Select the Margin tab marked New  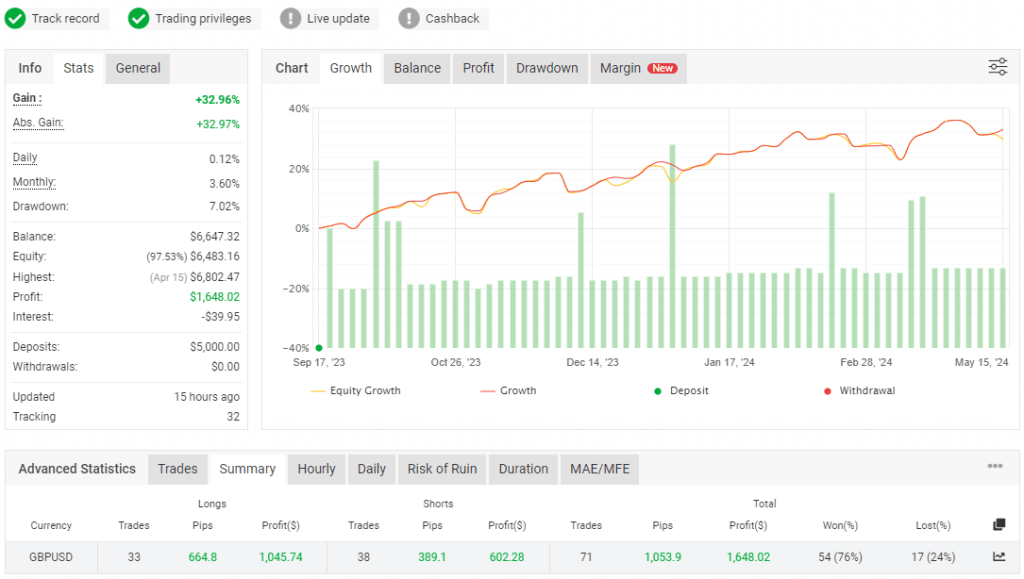click(x=638, y=68)
